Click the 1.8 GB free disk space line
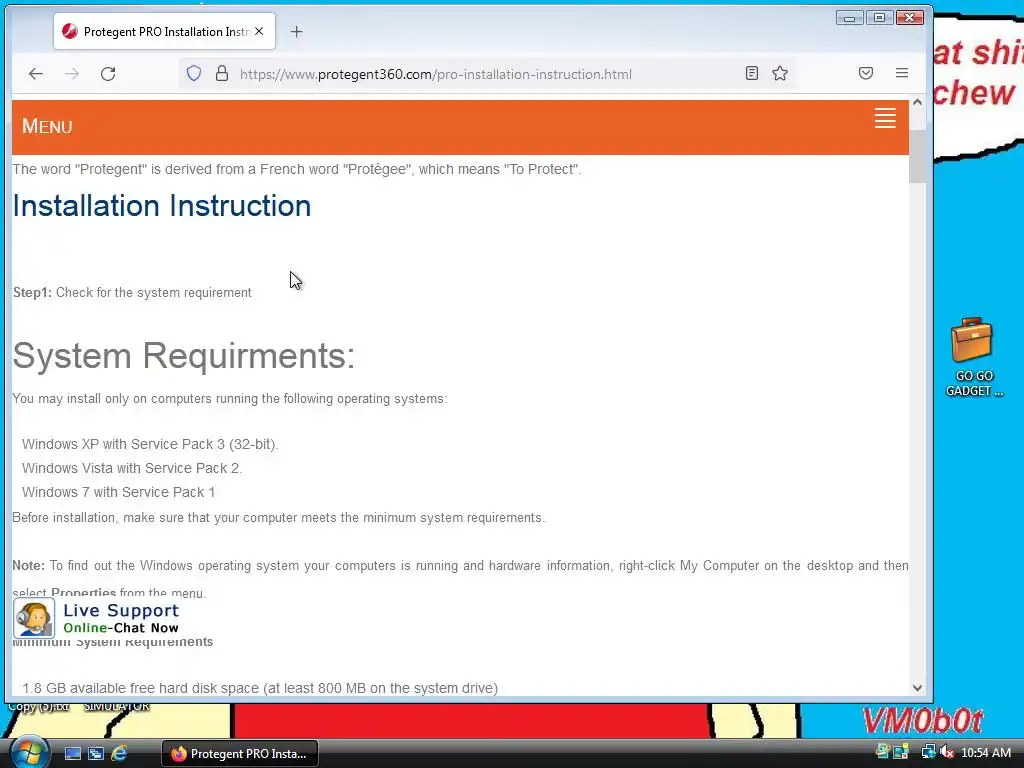This screenshot has height=768, width=1024. click(260, 688)
